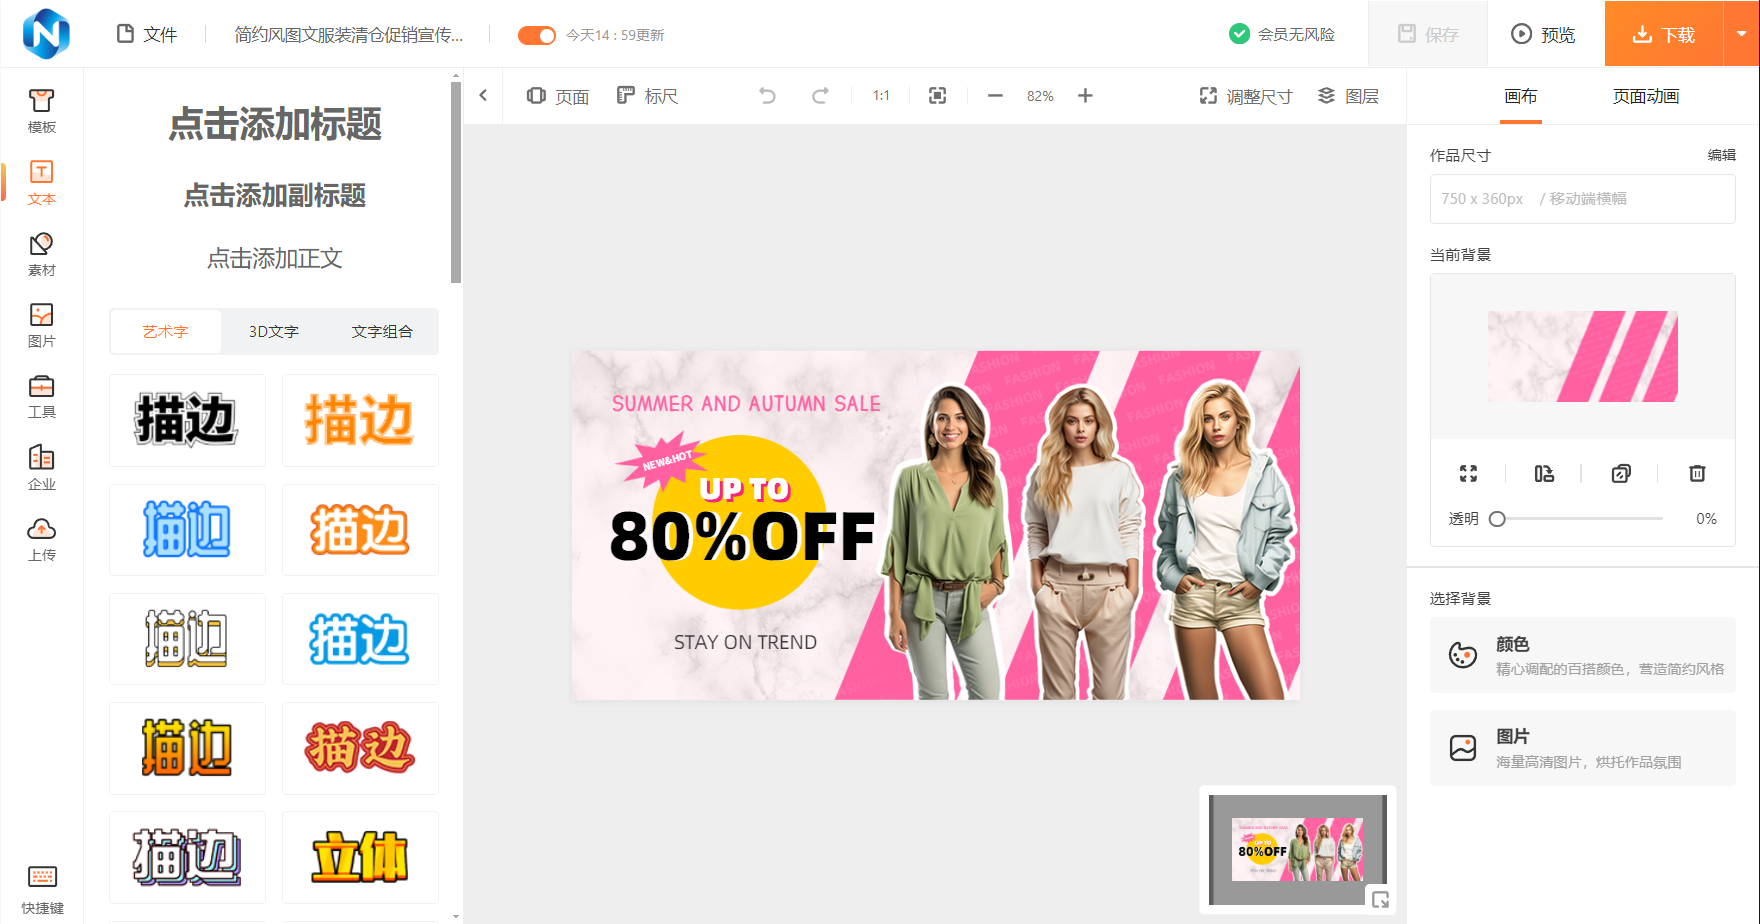Click the canvas navigator thumbnail preview
1760x924 pixels.
[1297, 851]
